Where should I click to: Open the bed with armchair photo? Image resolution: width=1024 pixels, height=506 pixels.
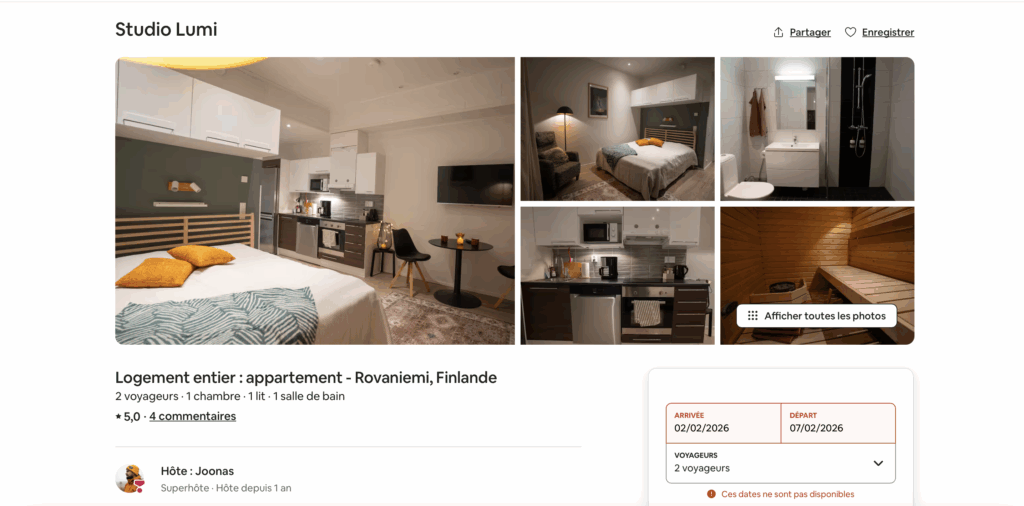coord(617,129)
